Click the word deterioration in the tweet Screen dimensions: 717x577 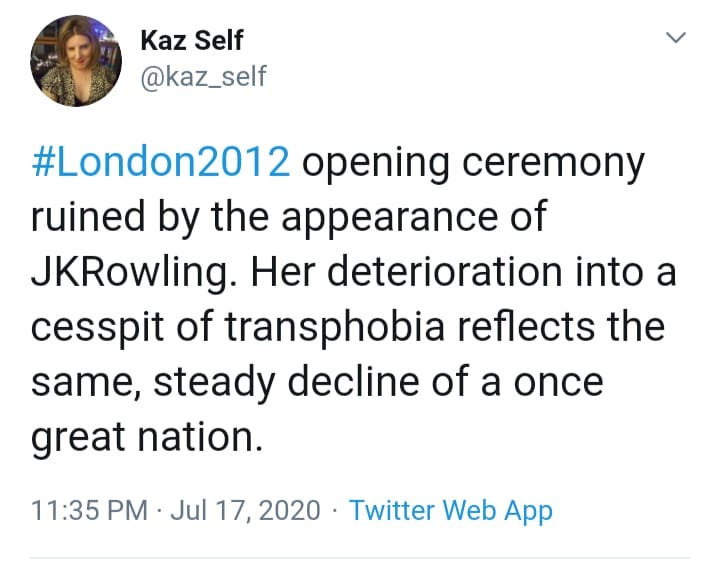click(x=444, y=272)
